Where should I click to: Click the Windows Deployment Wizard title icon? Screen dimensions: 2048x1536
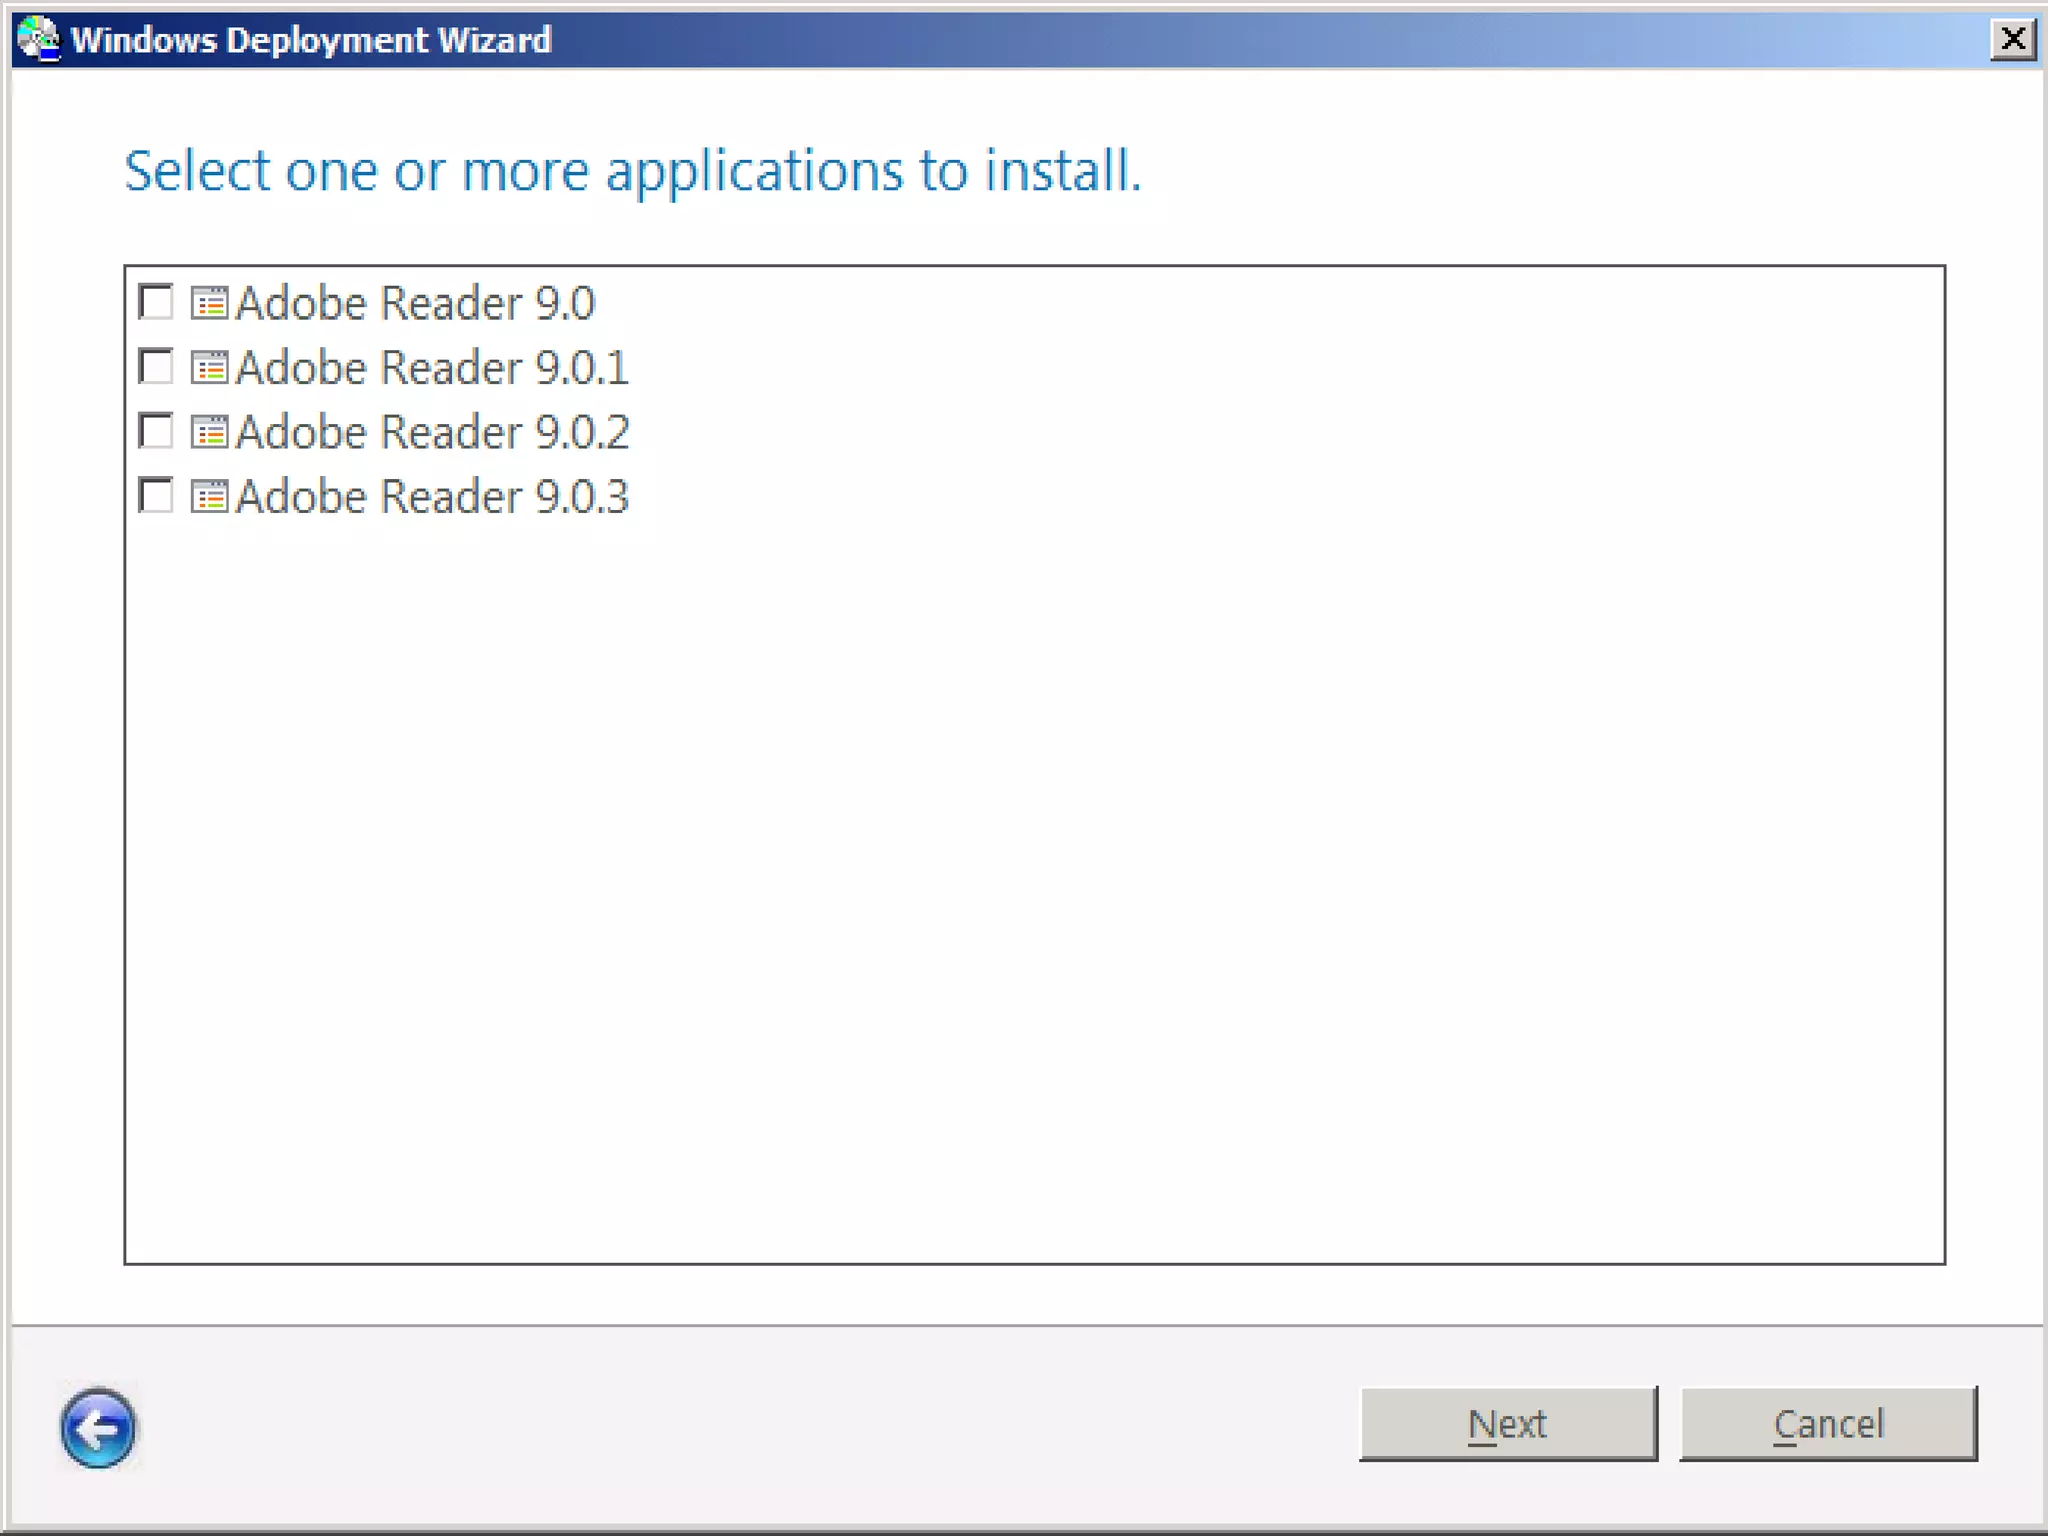pyautogui.click(x=38, y=39)
